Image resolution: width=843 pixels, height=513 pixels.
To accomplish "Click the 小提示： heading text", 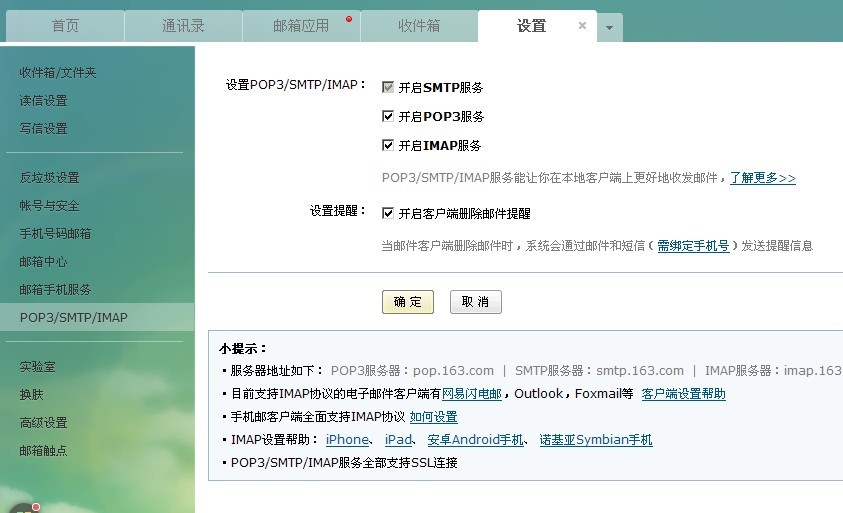I will click(x=243, y=348).
